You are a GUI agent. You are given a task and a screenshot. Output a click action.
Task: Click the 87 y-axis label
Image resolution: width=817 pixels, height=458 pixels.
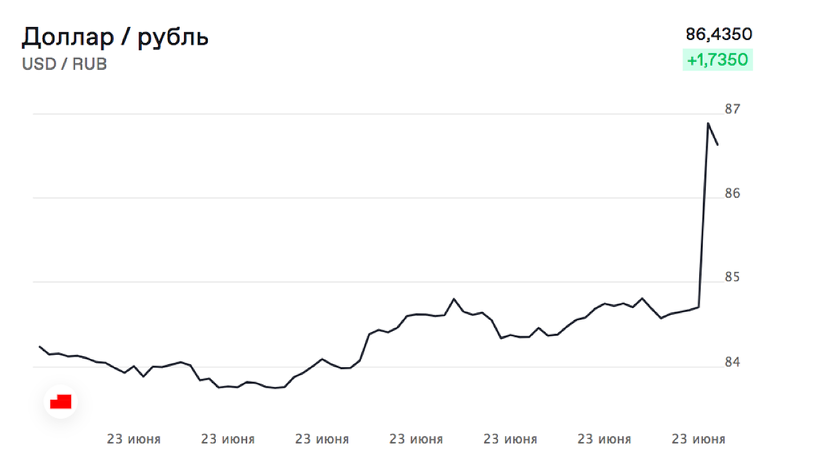(732, 109)
